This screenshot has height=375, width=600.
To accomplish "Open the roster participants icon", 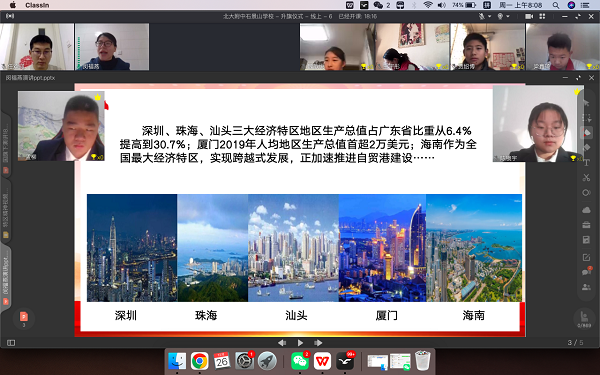I will pyautogui.click(x=586, y=287).
